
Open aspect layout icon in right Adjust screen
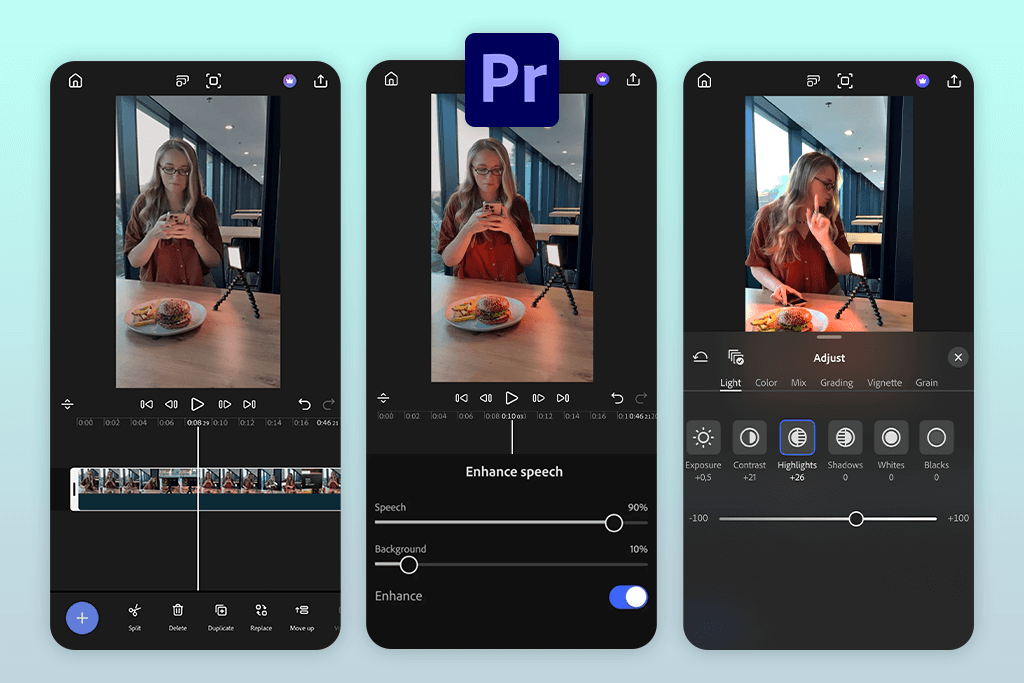pos(813,80)
